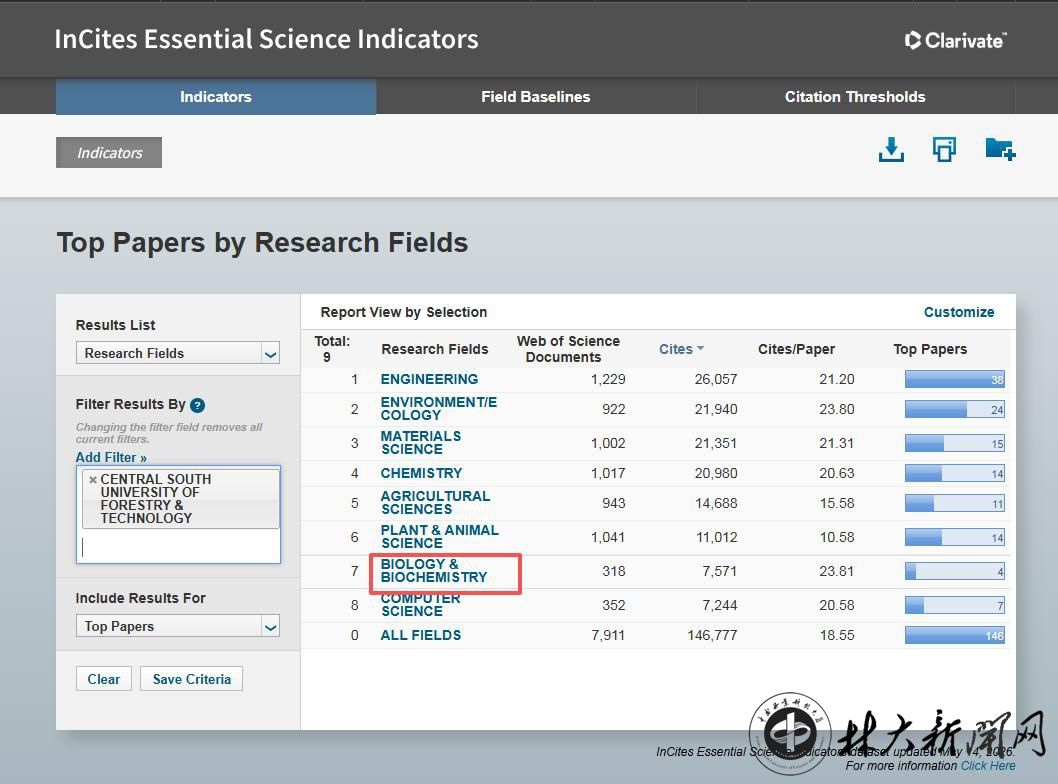
Task: Click the Environment/Ecology top papers bar (24)
Action: point(955,410)
